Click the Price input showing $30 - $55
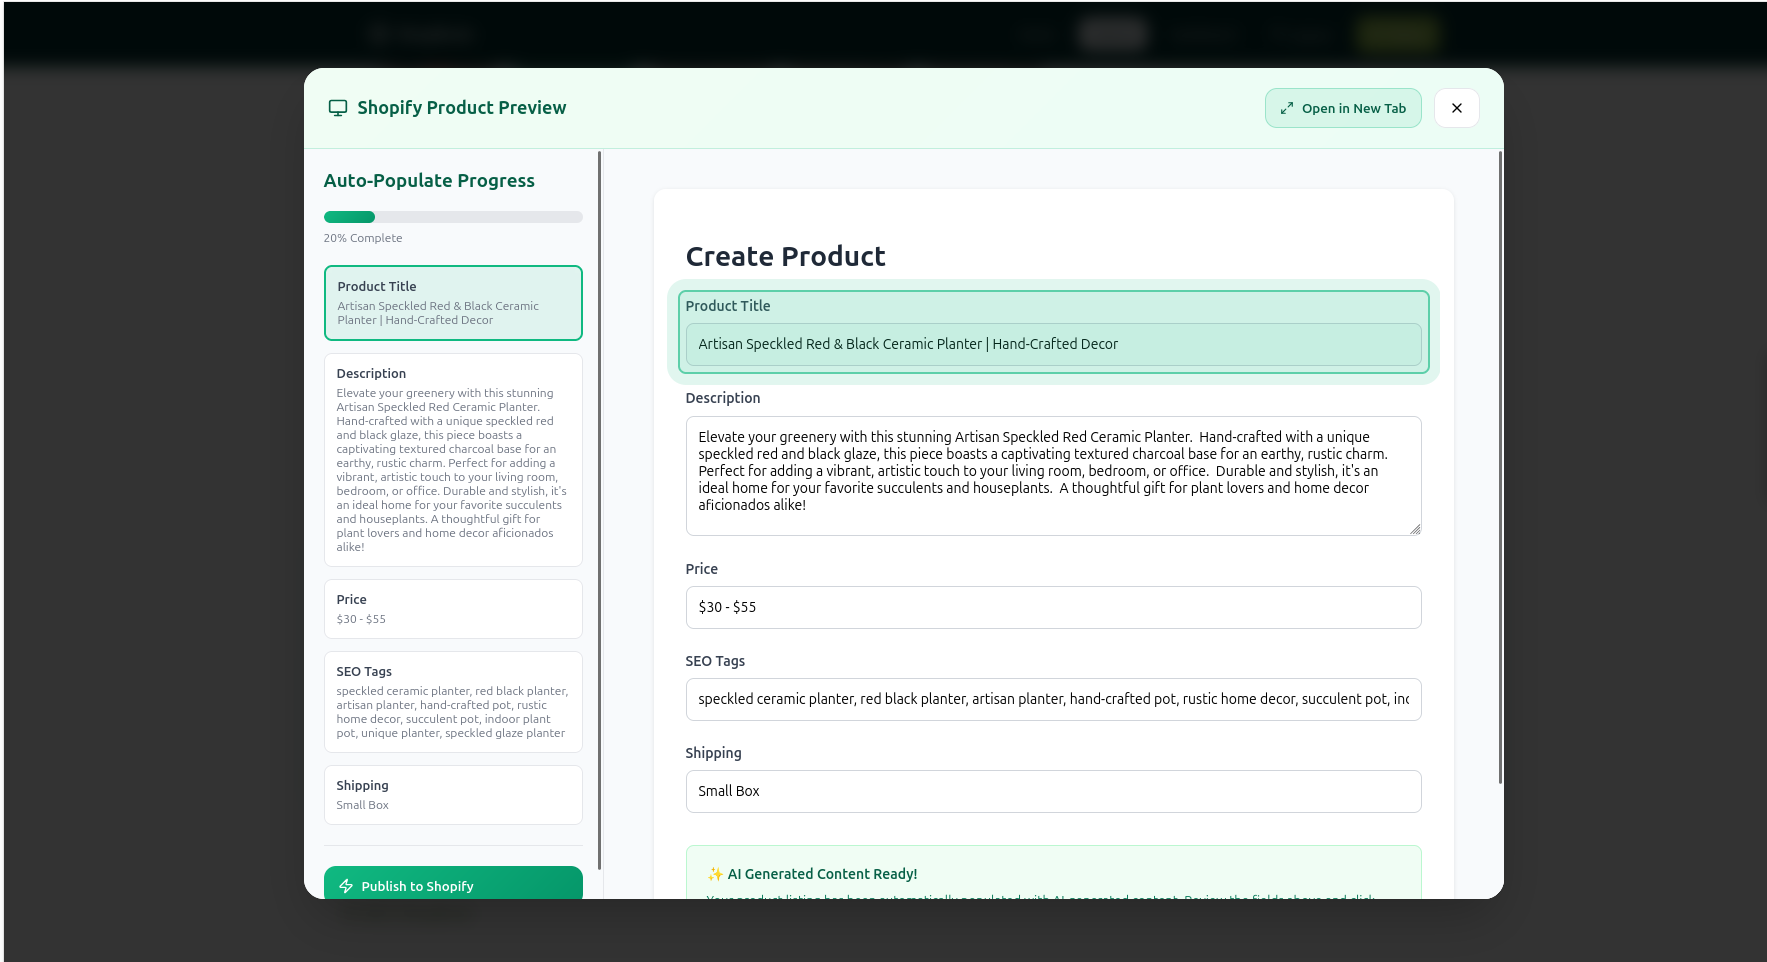This screenshot has height=962, width=1767. (x=1053, y=607)
